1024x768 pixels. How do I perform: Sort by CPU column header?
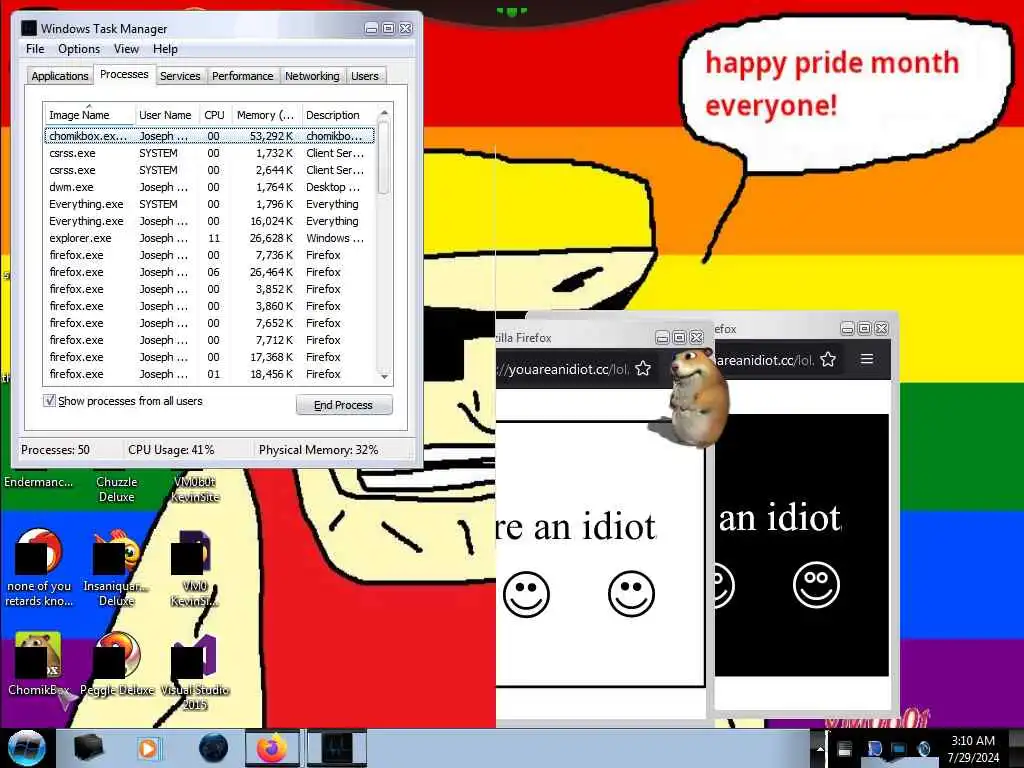214,115
